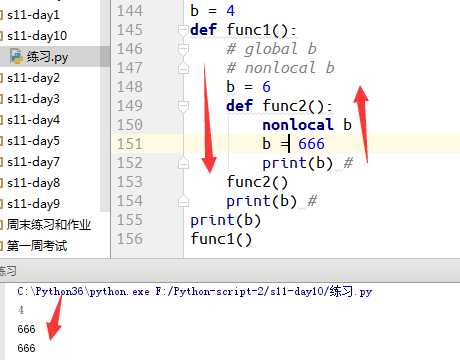The width and height of the screenshot is (460, 360).
Task: Click the '# nonlocal b' comment
Action: (x=281, y=68)
